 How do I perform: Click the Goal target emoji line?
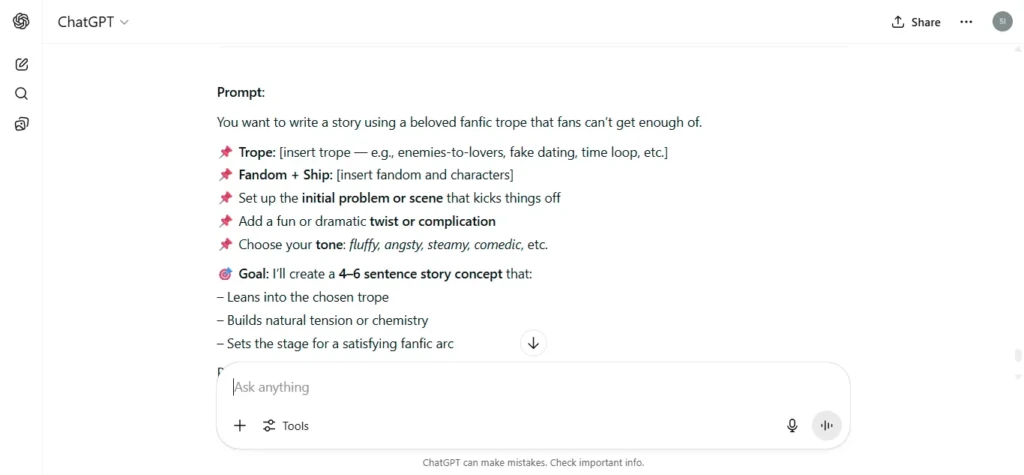[x=375, y=274]
